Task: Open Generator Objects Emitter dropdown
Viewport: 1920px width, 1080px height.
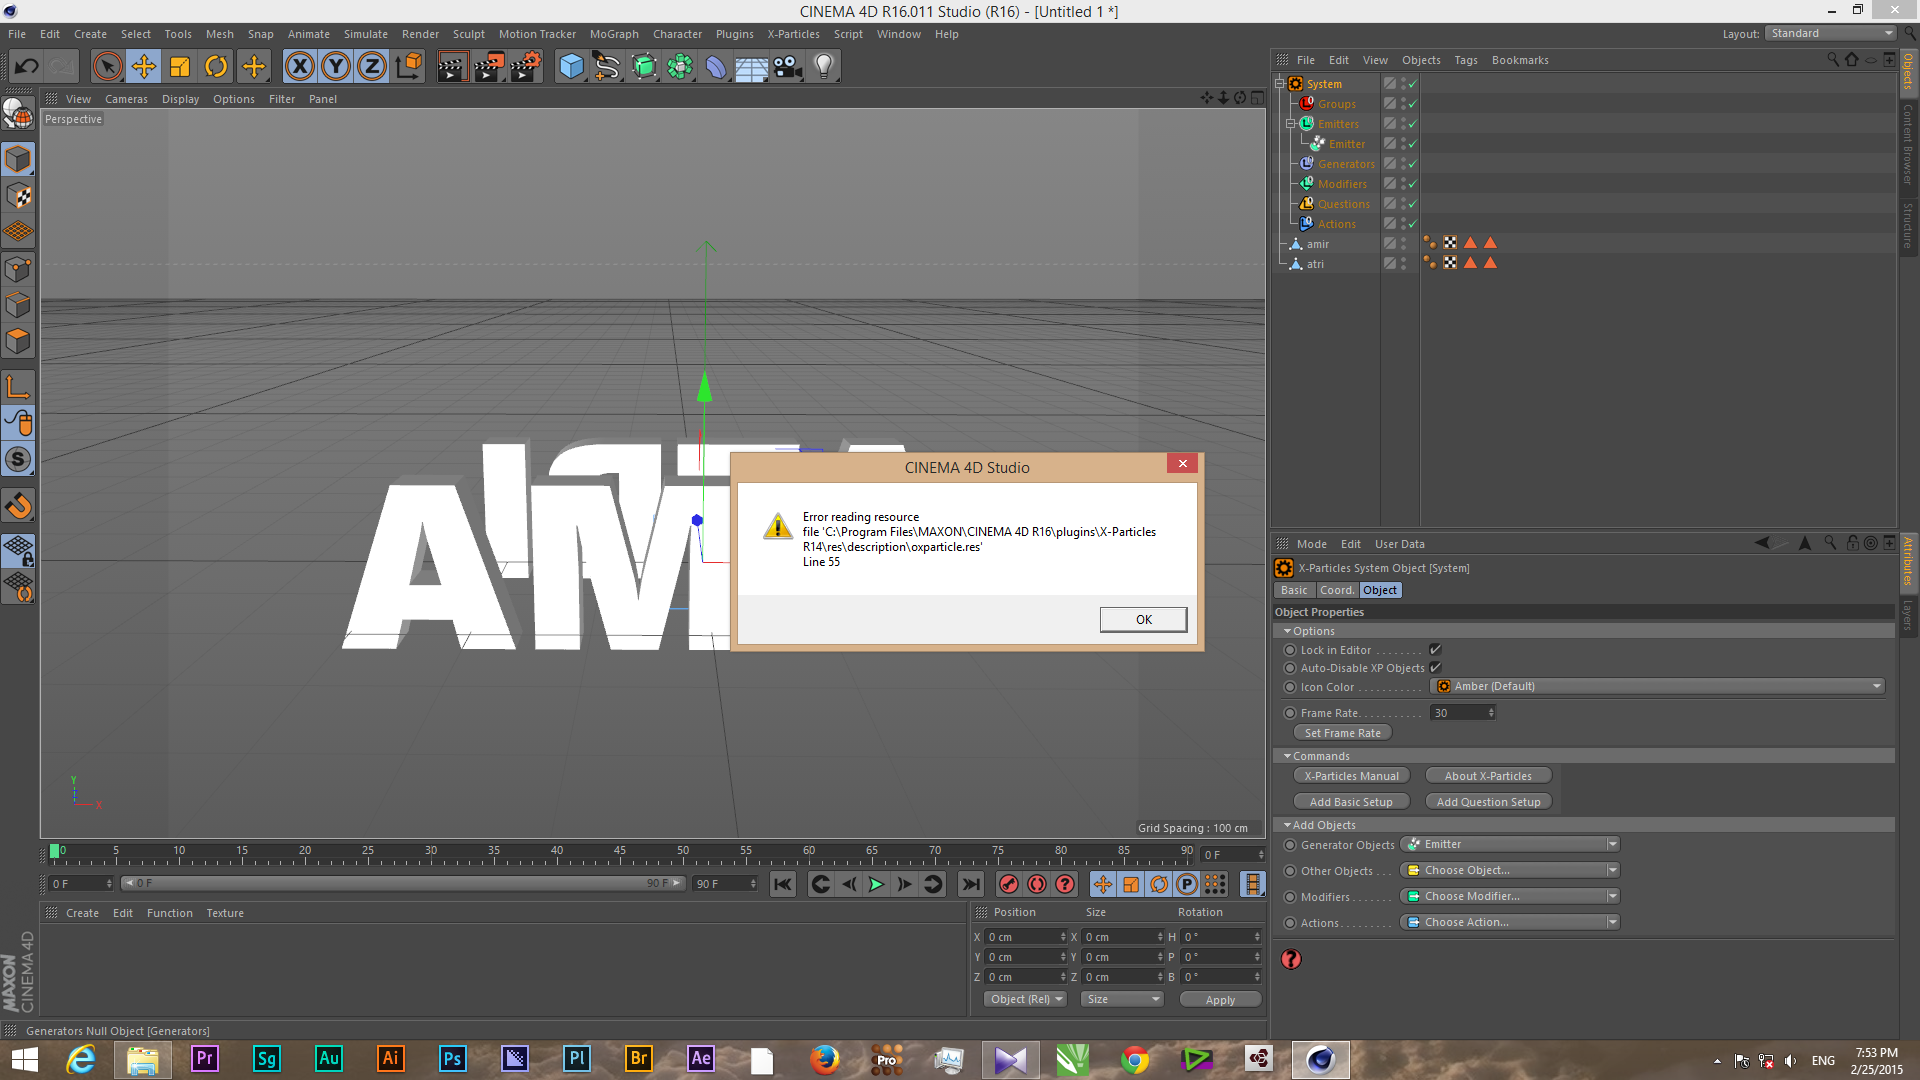Action: [x=1511, y=844]
